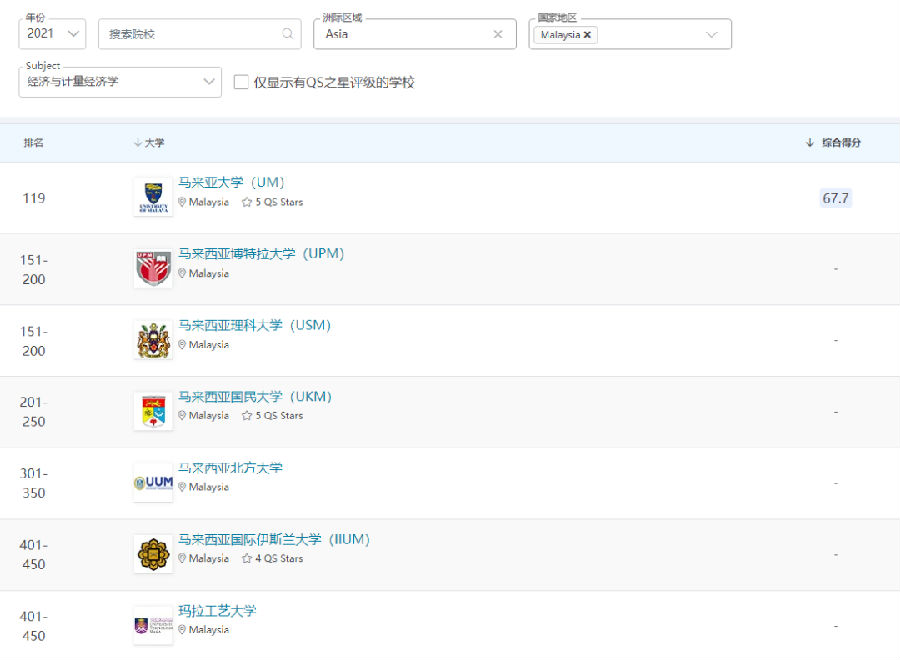Open the 马来西亚国际伊斯兰大学 (IIUM) link

pos(274,539)
